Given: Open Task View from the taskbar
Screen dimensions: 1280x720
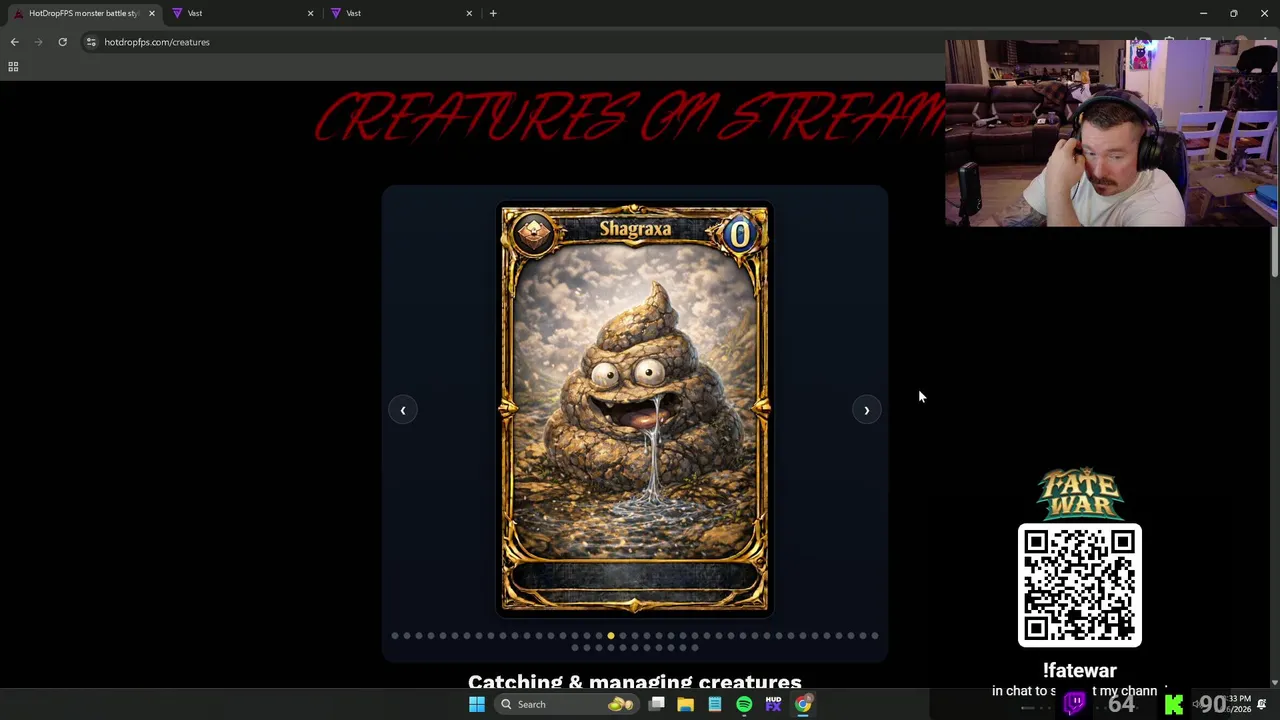Looking at the screenshot, I should (657, 704).
